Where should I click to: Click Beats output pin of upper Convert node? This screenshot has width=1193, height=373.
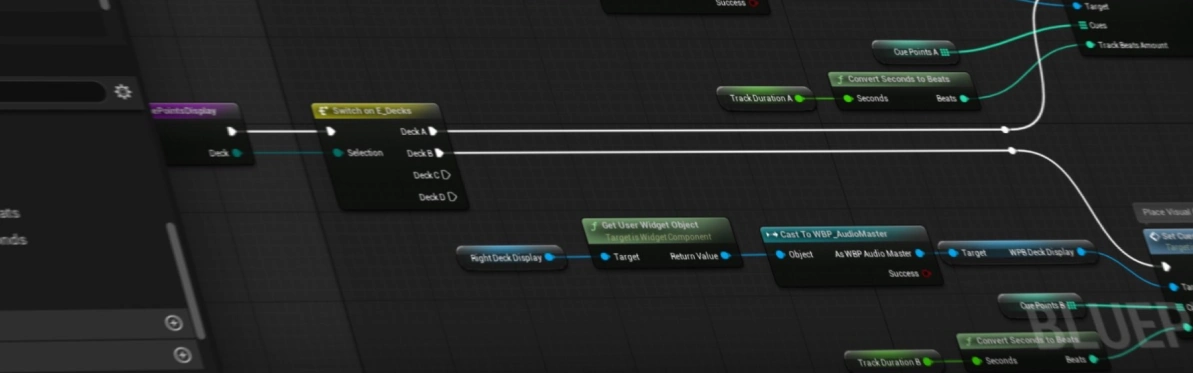coord(964,98)
